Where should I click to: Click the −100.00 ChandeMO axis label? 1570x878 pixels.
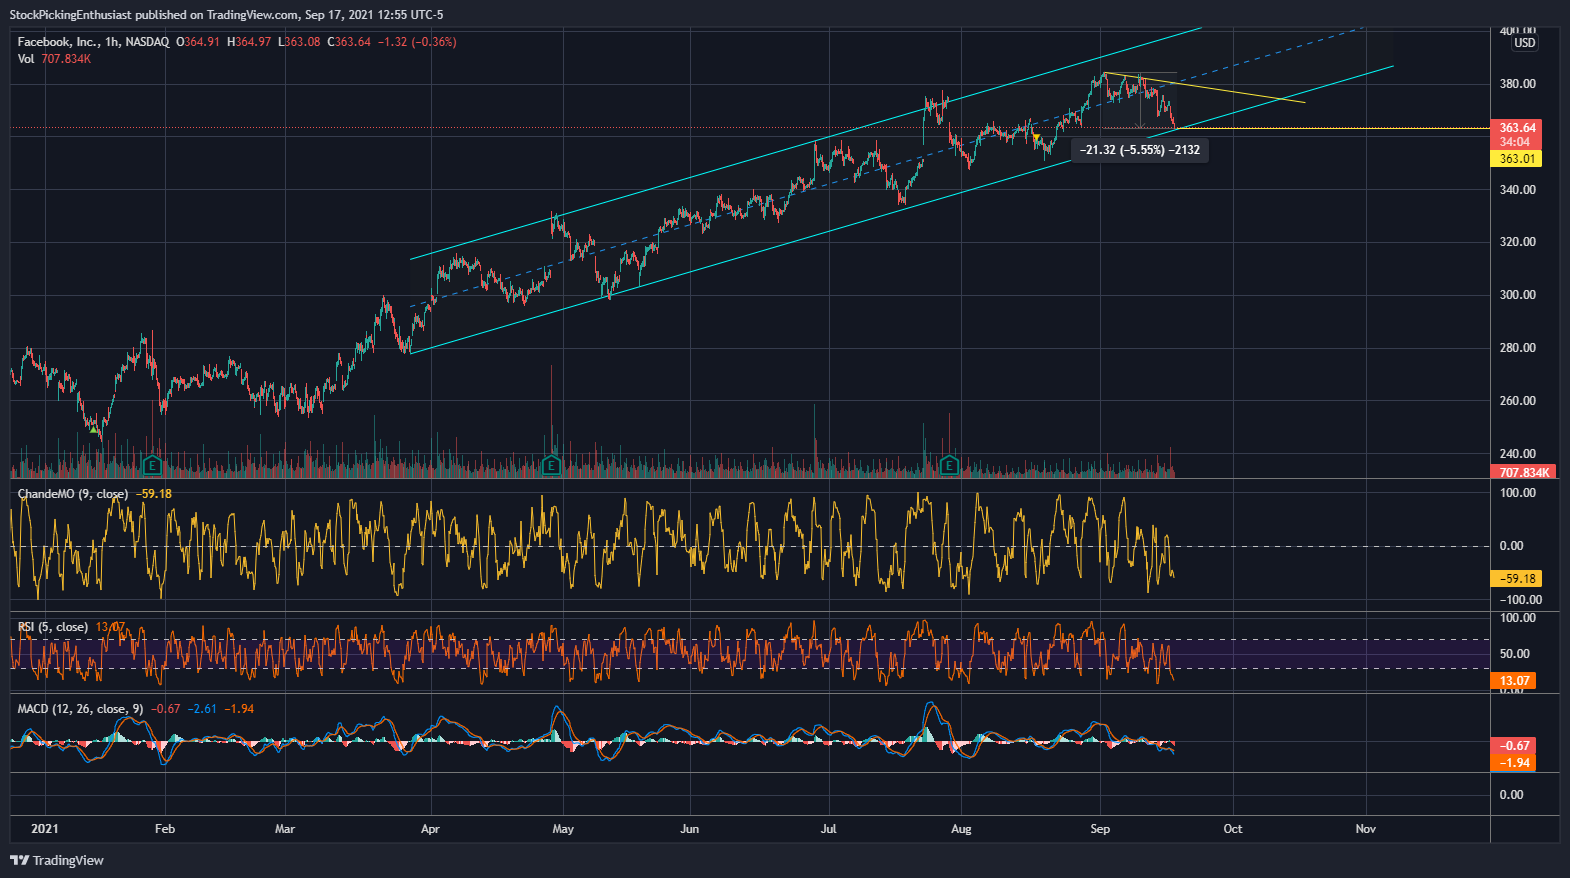[x=1520, y=600]
